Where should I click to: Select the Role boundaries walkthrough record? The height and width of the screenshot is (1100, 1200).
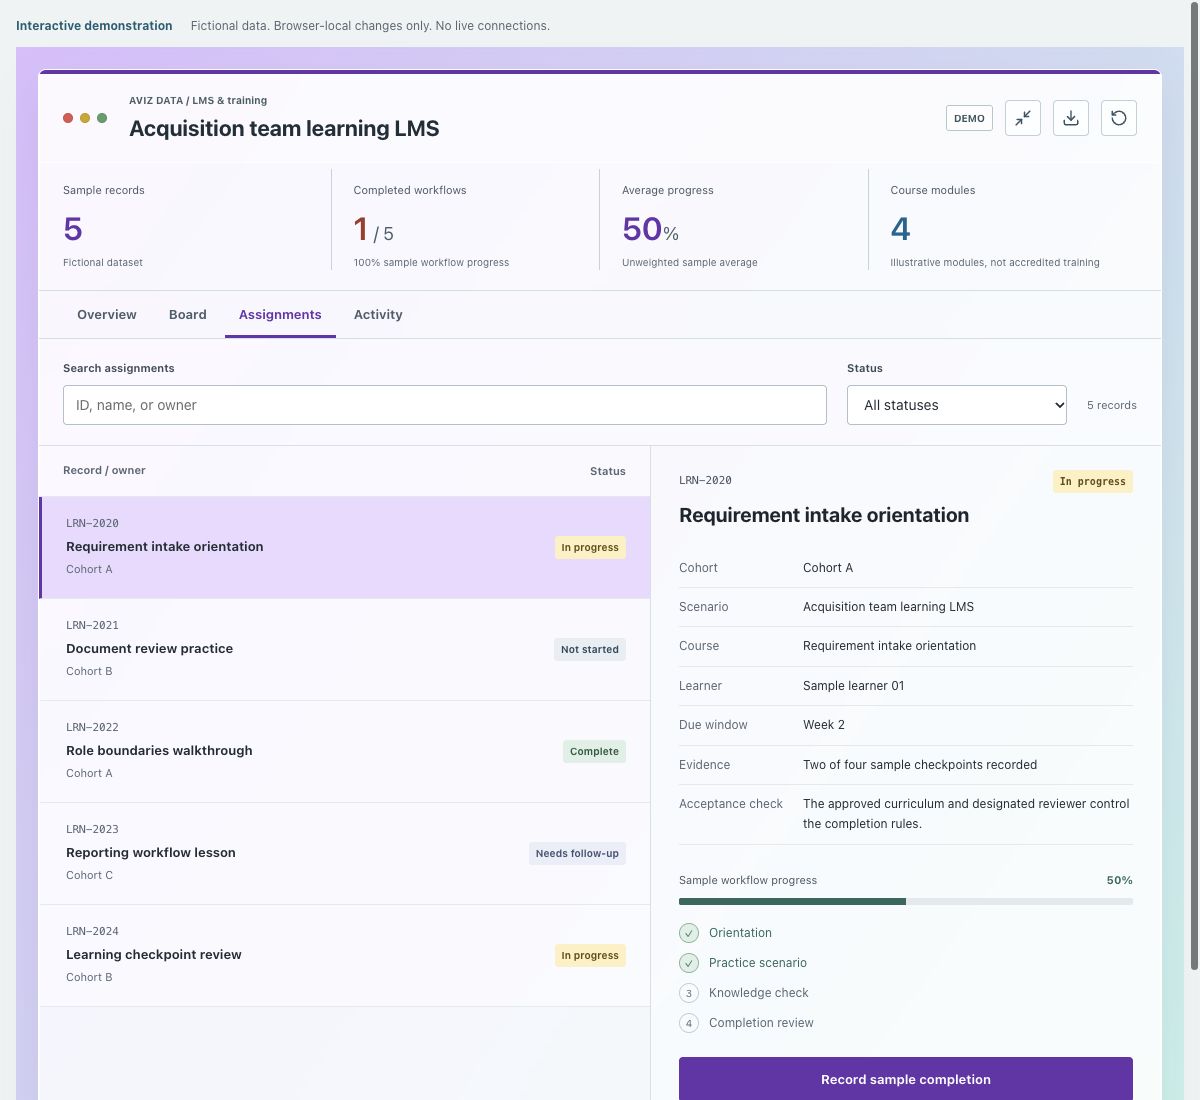pos(345,751)
